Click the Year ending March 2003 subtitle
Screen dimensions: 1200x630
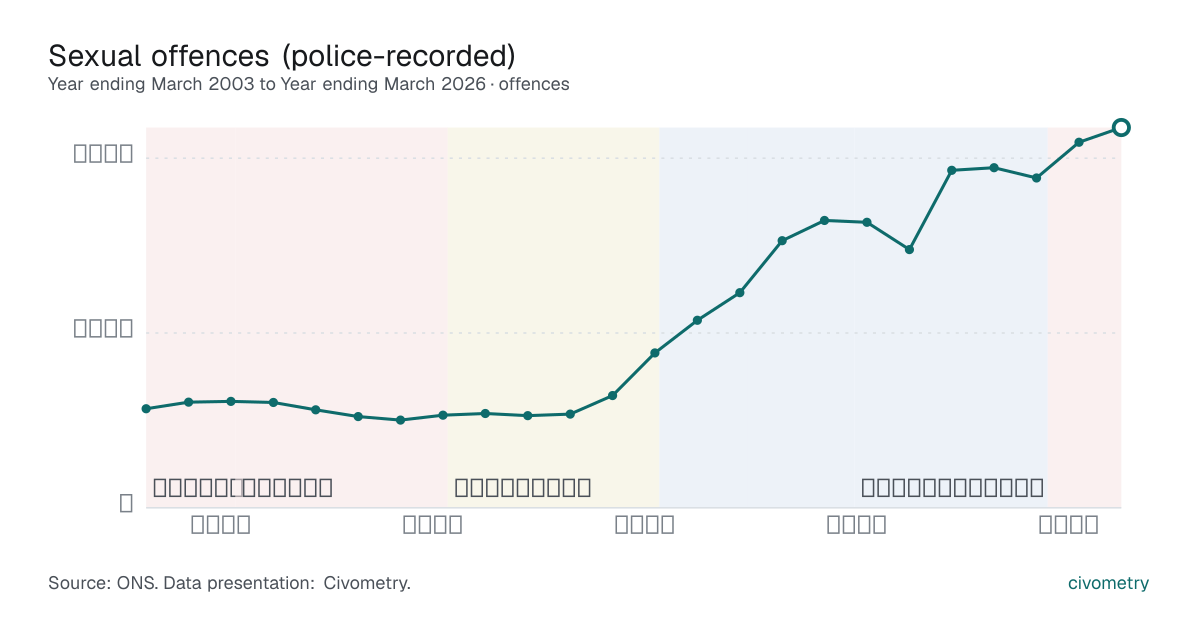[x=308, y=84]
